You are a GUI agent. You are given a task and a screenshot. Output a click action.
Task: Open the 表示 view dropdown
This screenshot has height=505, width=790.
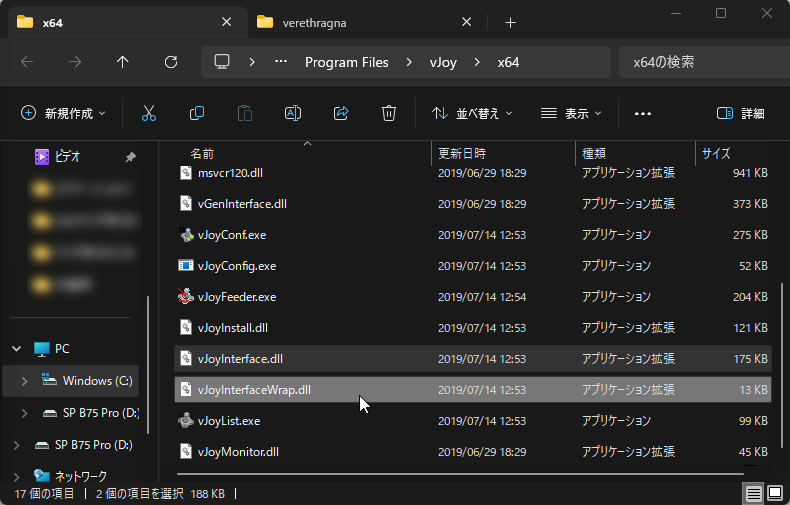pos(571,113)
